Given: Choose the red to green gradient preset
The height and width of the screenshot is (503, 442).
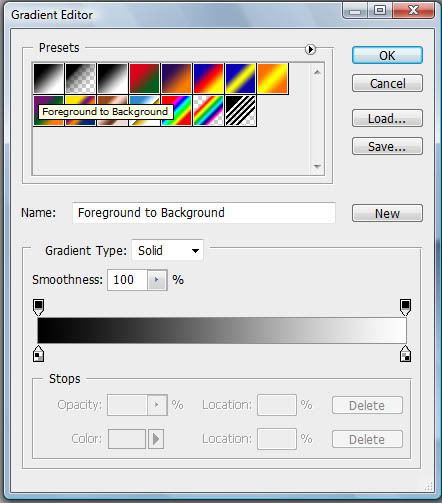Looking at the screenshot, I should tap(145, 79).
